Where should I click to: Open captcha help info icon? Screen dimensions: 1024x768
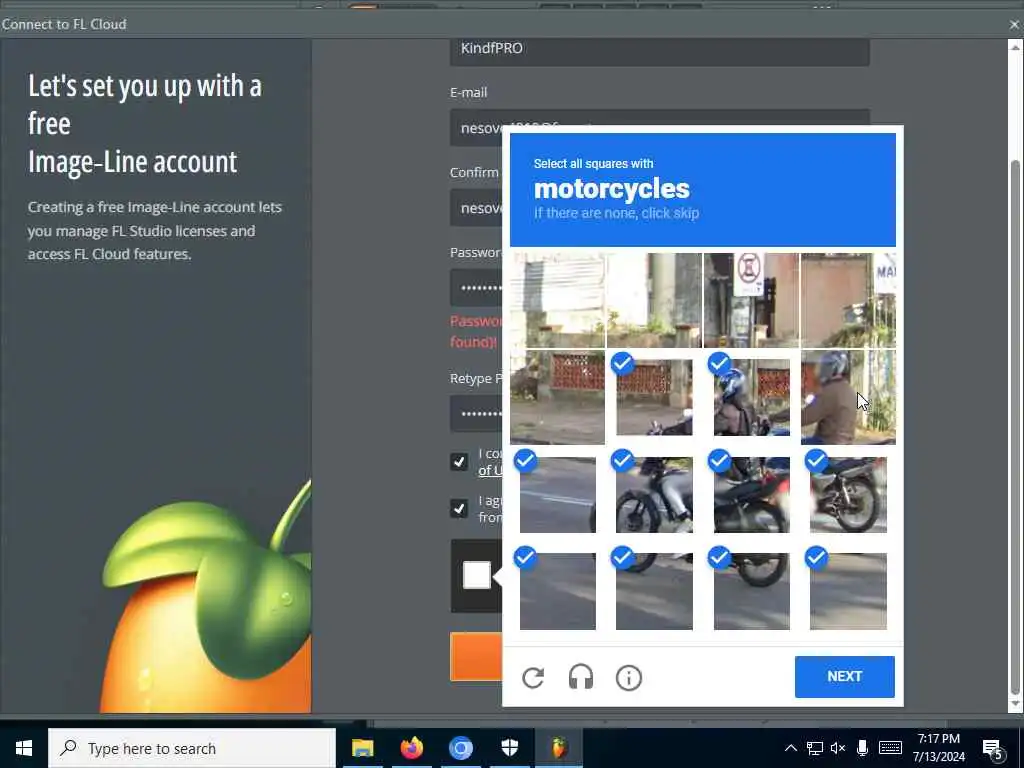[x=628, y=677]
